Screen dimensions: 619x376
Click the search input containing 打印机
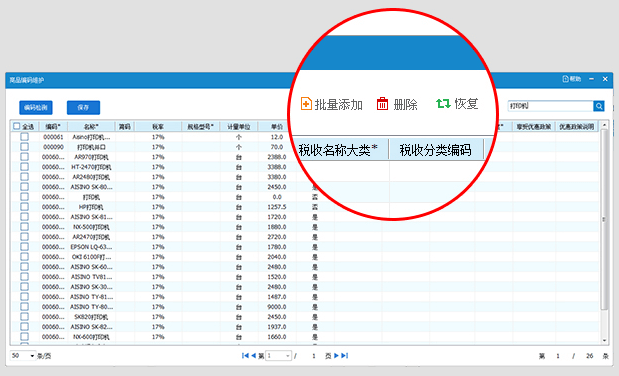(551, 106)
